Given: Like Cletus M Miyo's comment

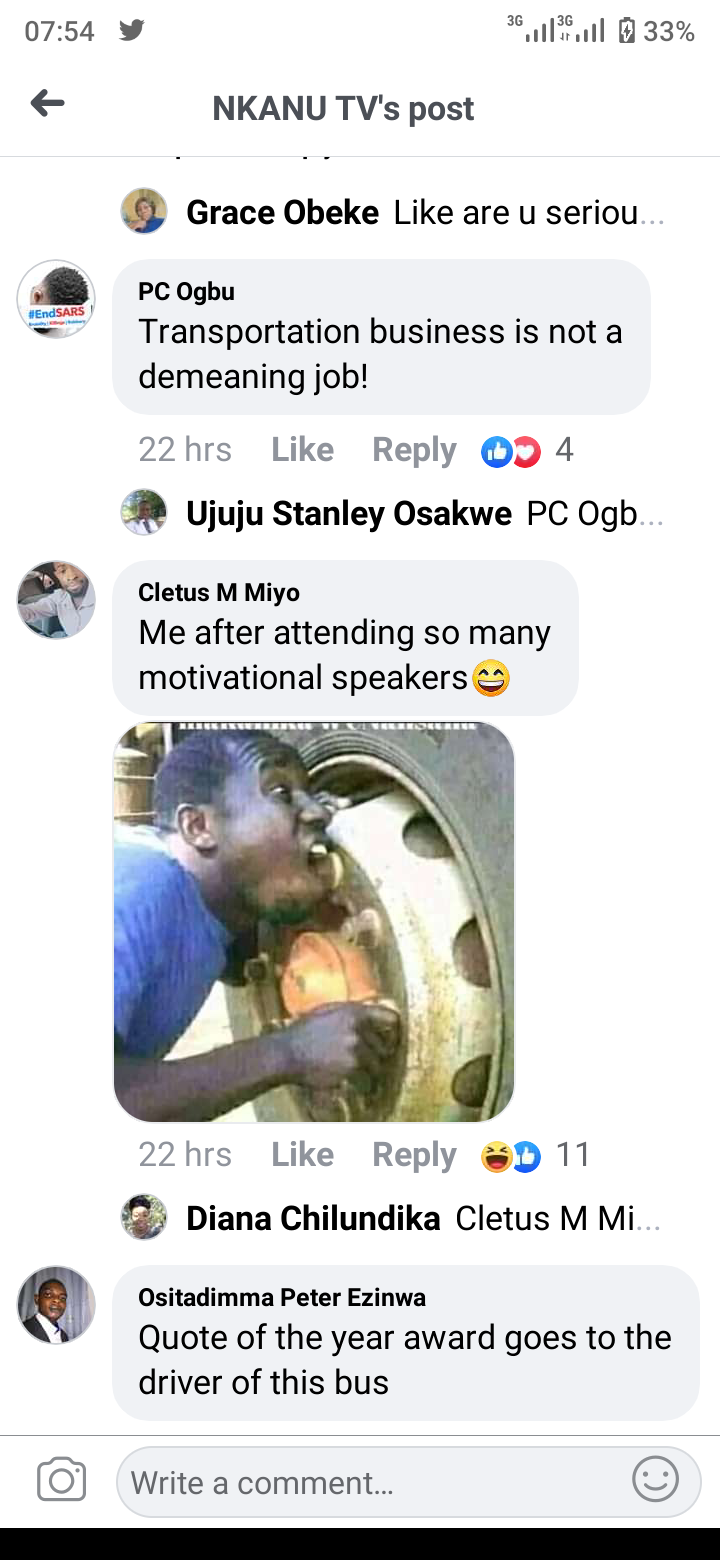Looking at the screenshot, I should [302, 1154].
